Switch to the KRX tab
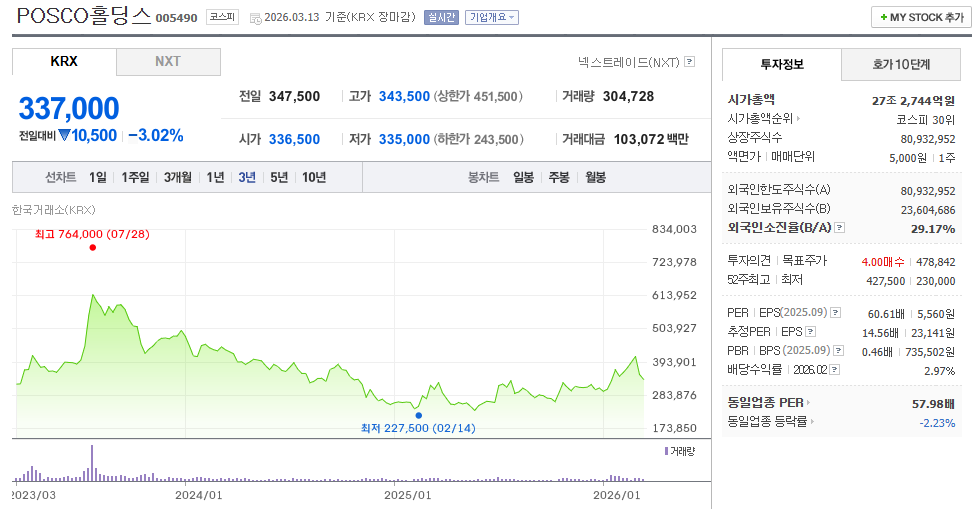Screen dimensions: 976x509 pyautogui.click(x=64, y=62)
